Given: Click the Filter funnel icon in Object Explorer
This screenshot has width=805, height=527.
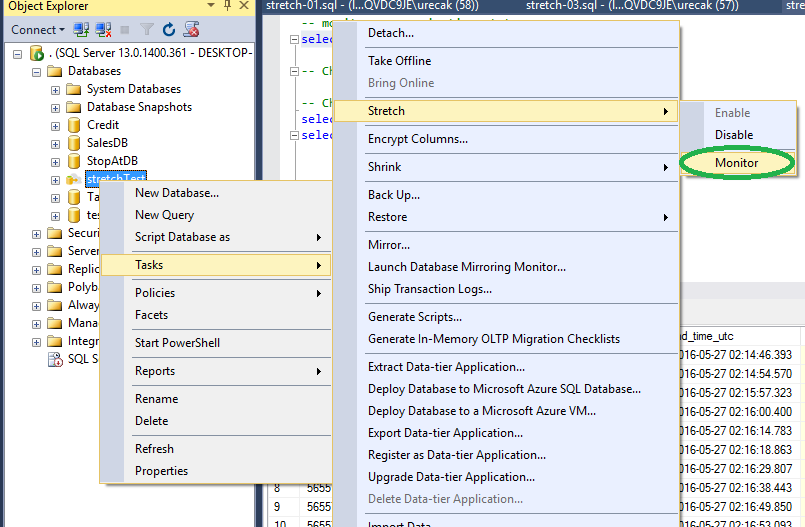Looking at the screenshot, I should pyautogui.click(x=147, y=30).
